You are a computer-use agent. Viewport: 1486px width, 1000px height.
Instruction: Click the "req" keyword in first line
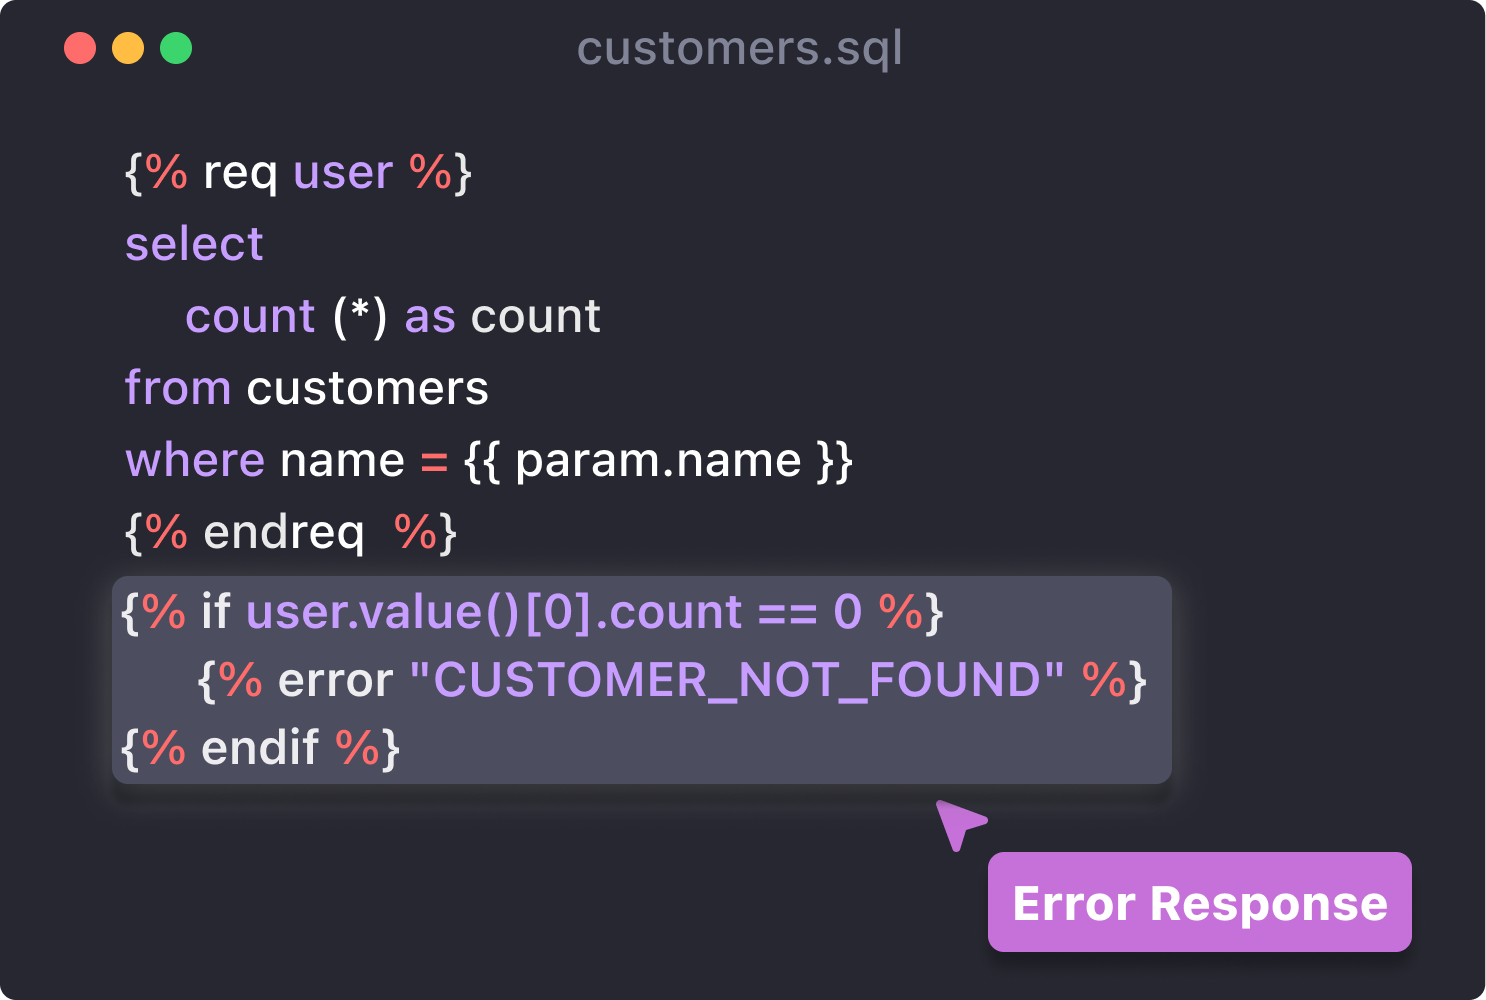click(x=240, y=173)
